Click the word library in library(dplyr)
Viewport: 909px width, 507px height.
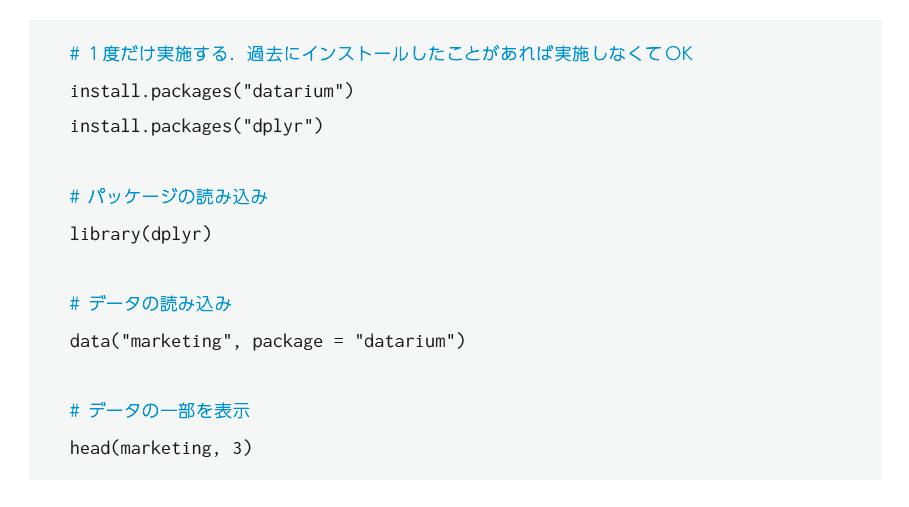pyautogui.click(x=105, y=234)
